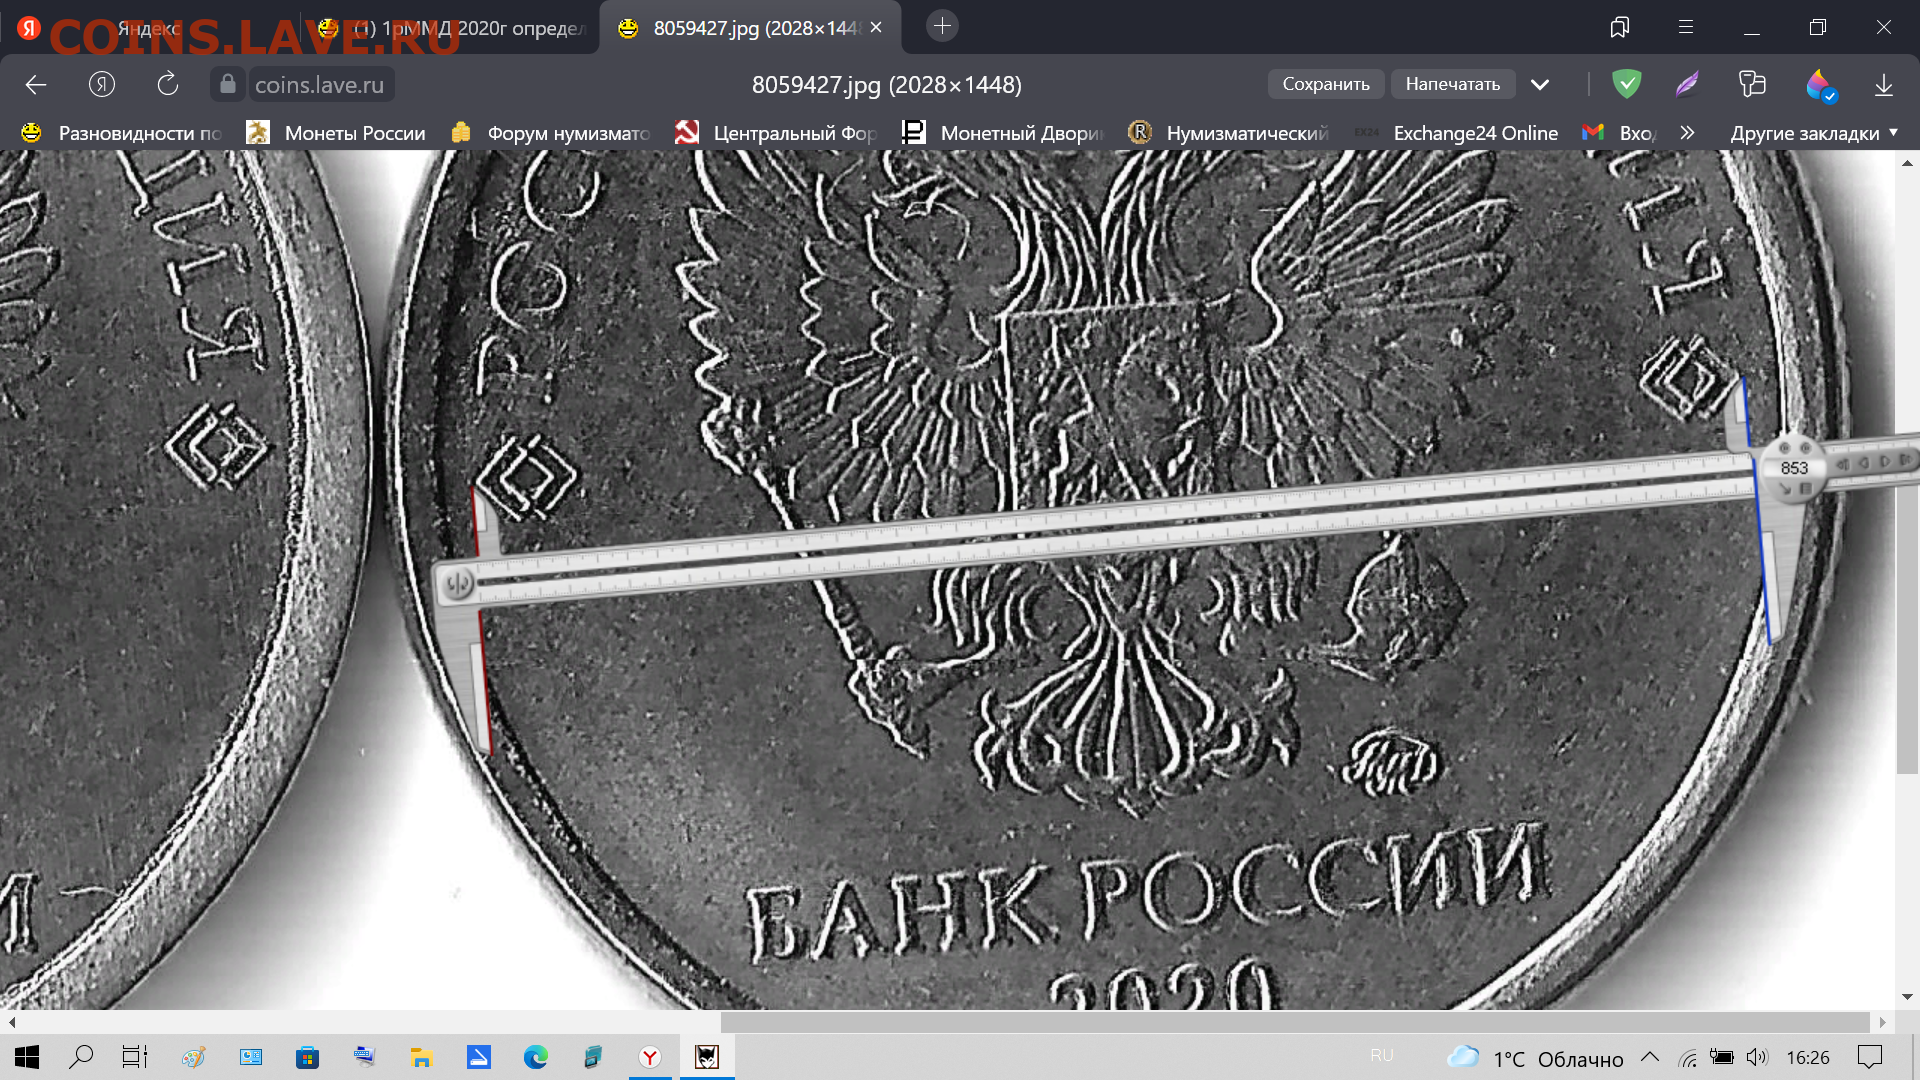Viewport: 1920px width, 1080px height.
Task: Open the battery tray icon
Action: coord(1722,1057)
